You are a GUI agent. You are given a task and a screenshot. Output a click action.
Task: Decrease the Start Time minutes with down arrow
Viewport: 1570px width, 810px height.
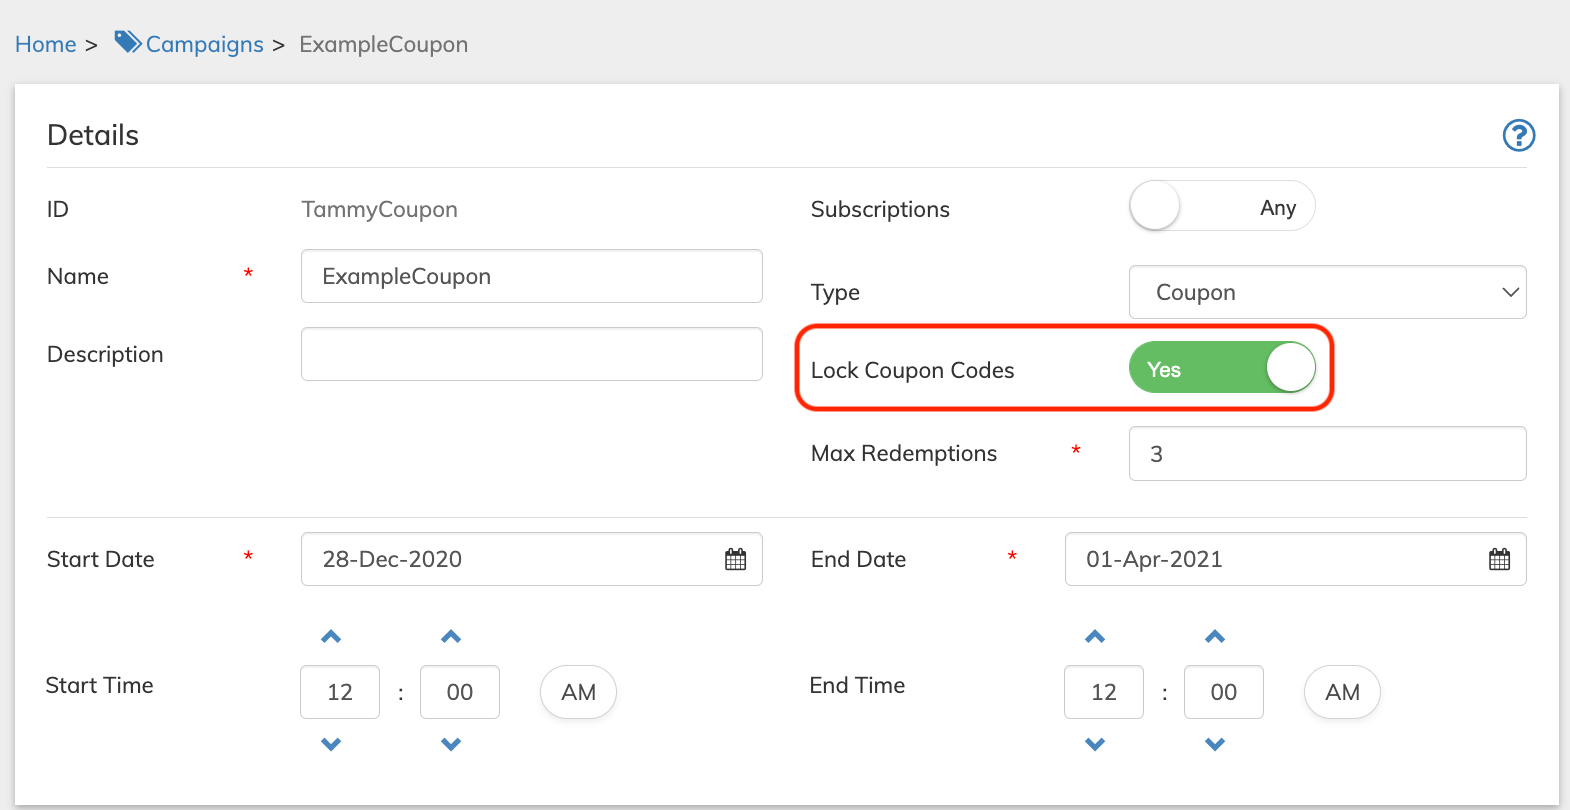[451, 744]
